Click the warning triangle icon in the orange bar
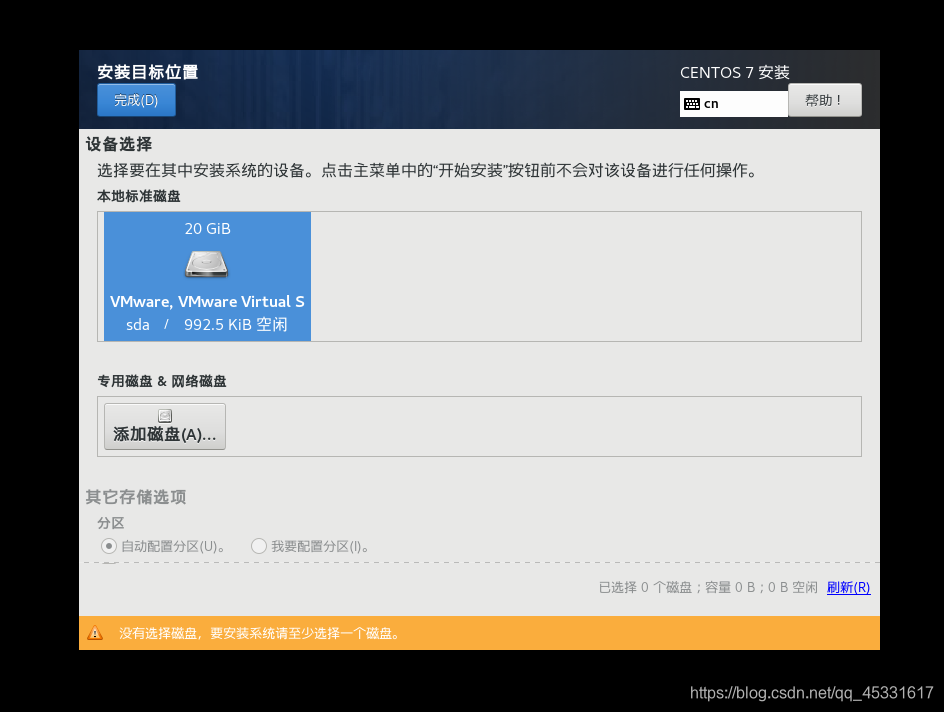 pyautogui.click(x=95, y=633)
